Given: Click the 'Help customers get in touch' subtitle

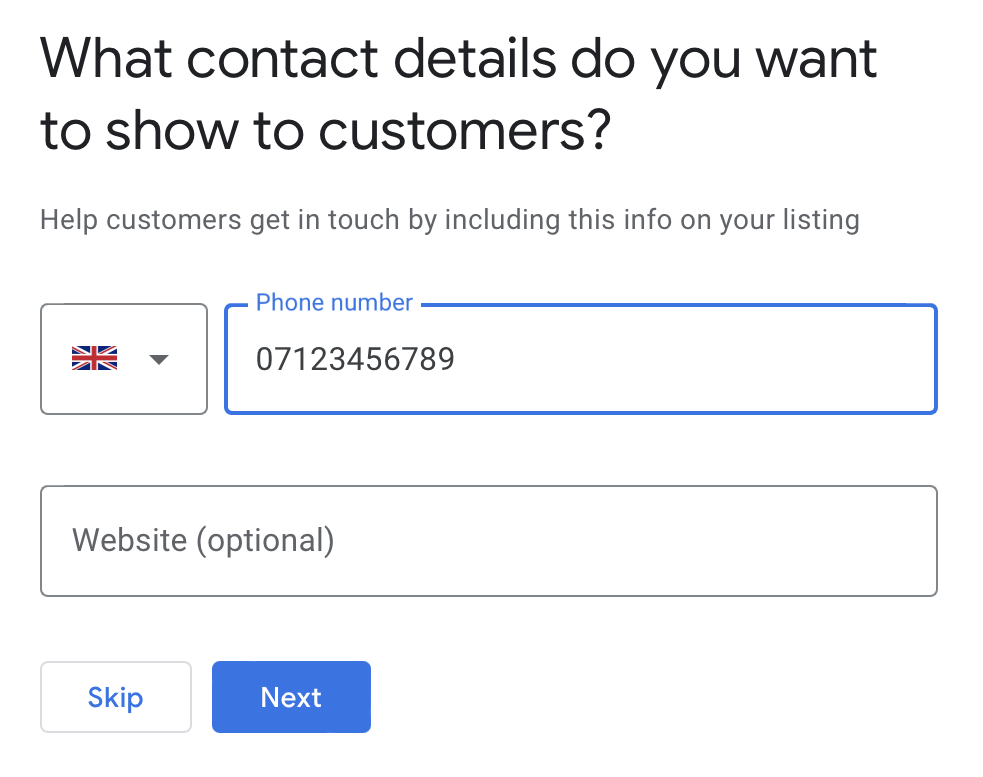Looking at the screenshot, I should pos(449,221).
